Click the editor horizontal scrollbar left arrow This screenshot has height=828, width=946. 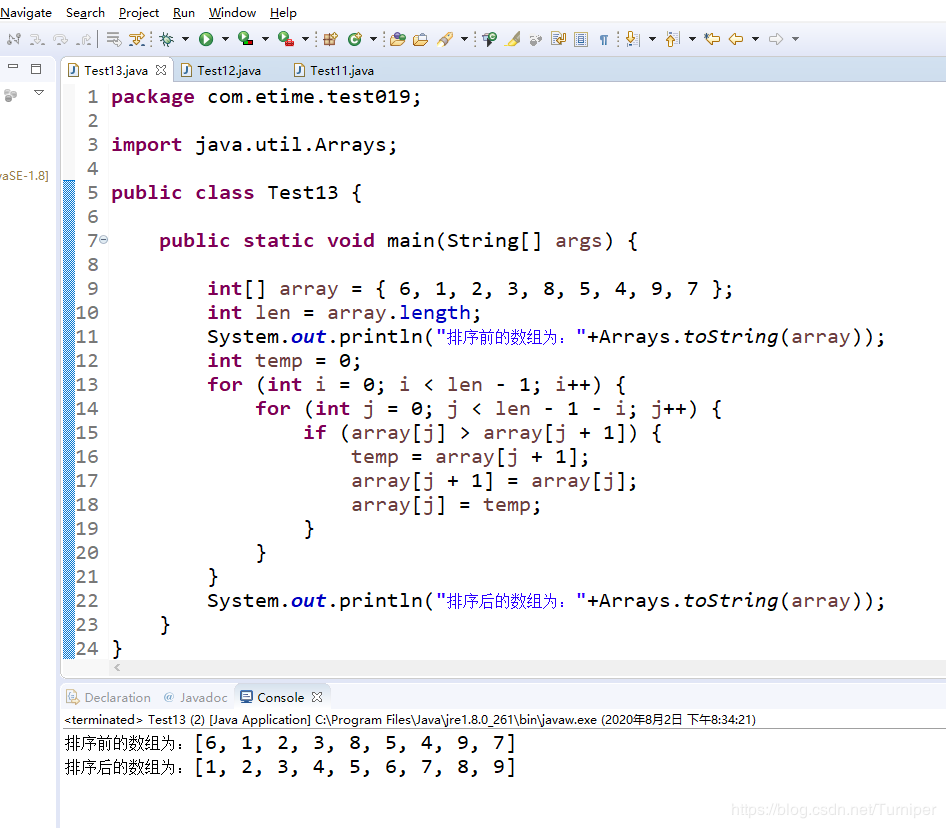(x=116, y=667)
